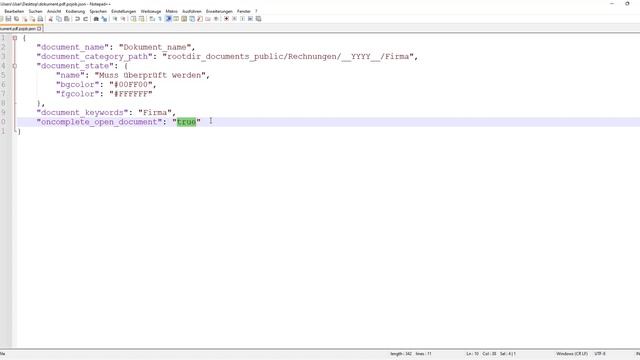The height and width of the screenshot is (360, 640).
Task: Restore down the Notepad++ window
Action: click(x=627, y=4)
